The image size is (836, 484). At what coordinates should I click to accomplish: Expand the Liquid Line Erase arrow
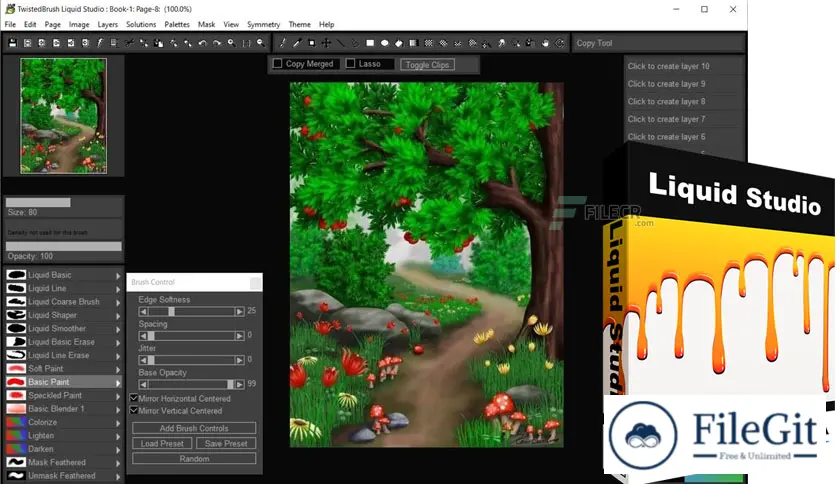coord(118,356)
